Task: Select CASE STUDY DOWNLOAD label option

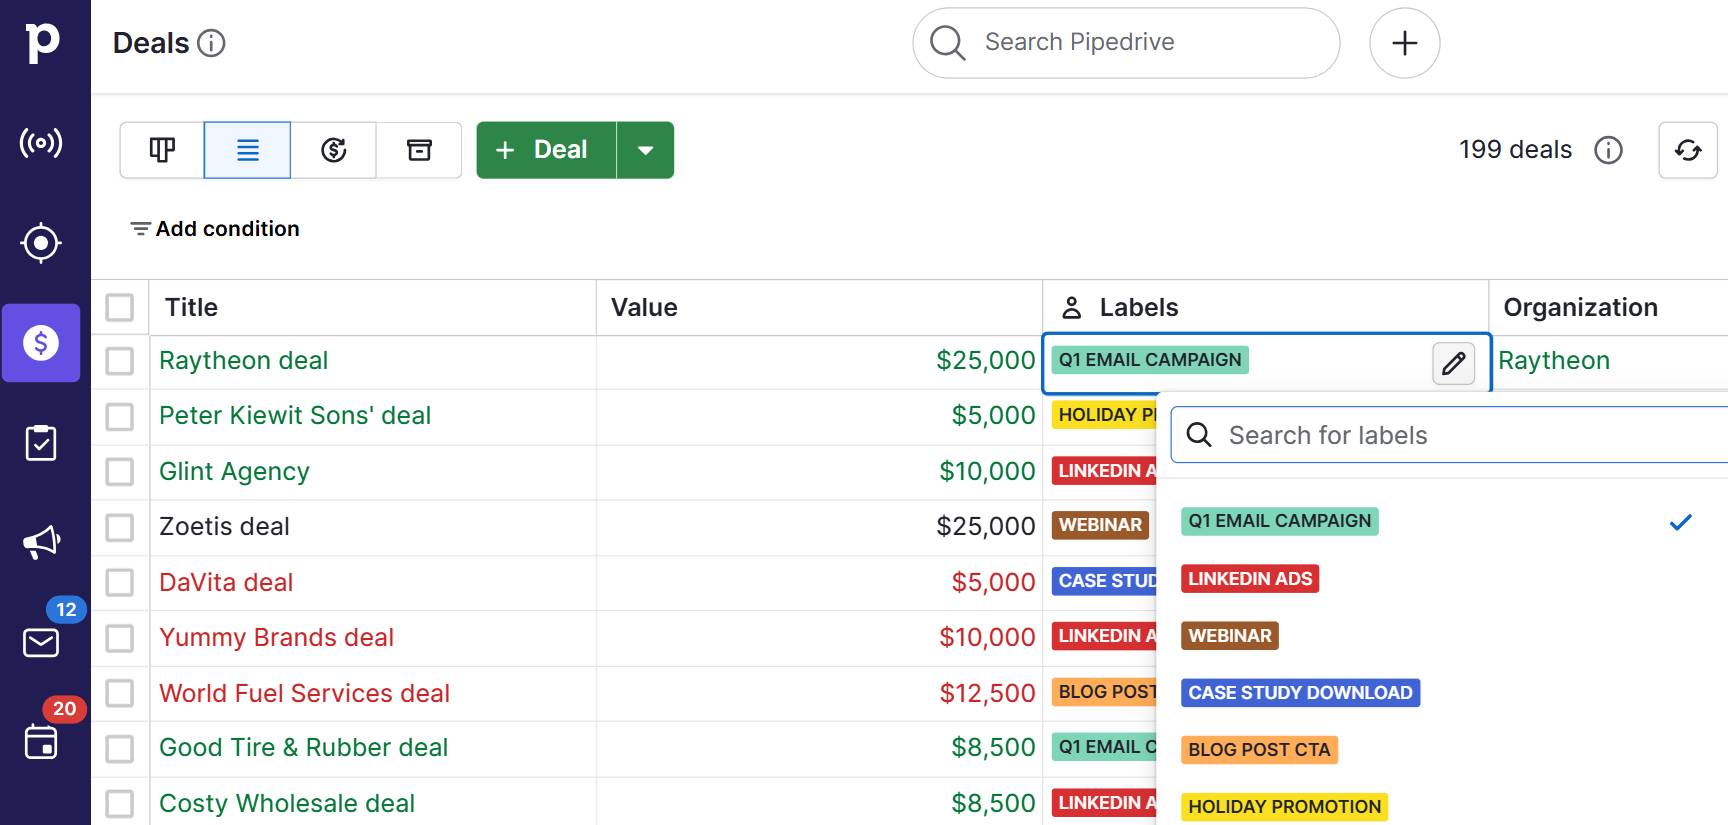Action: (1300, 693)
